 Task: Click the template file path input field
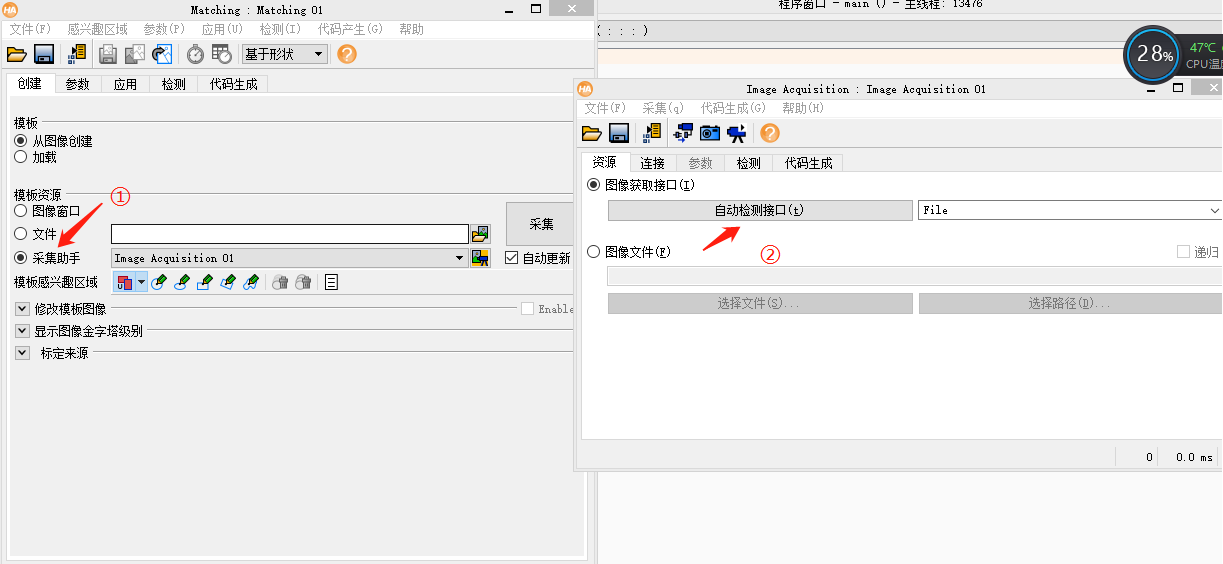(290, 234)
